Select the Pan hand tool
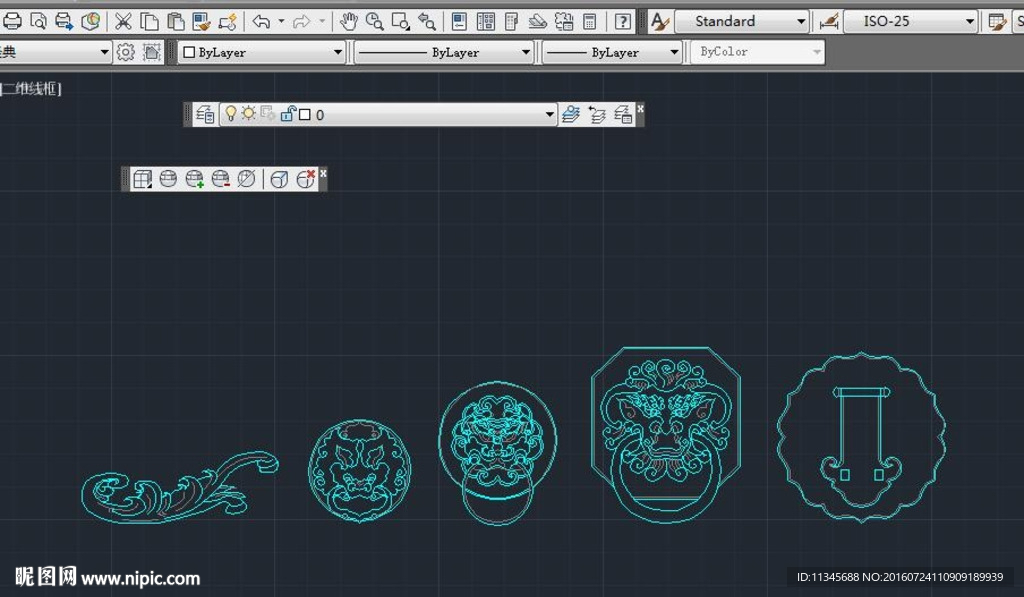 click(x=349, y=21)
